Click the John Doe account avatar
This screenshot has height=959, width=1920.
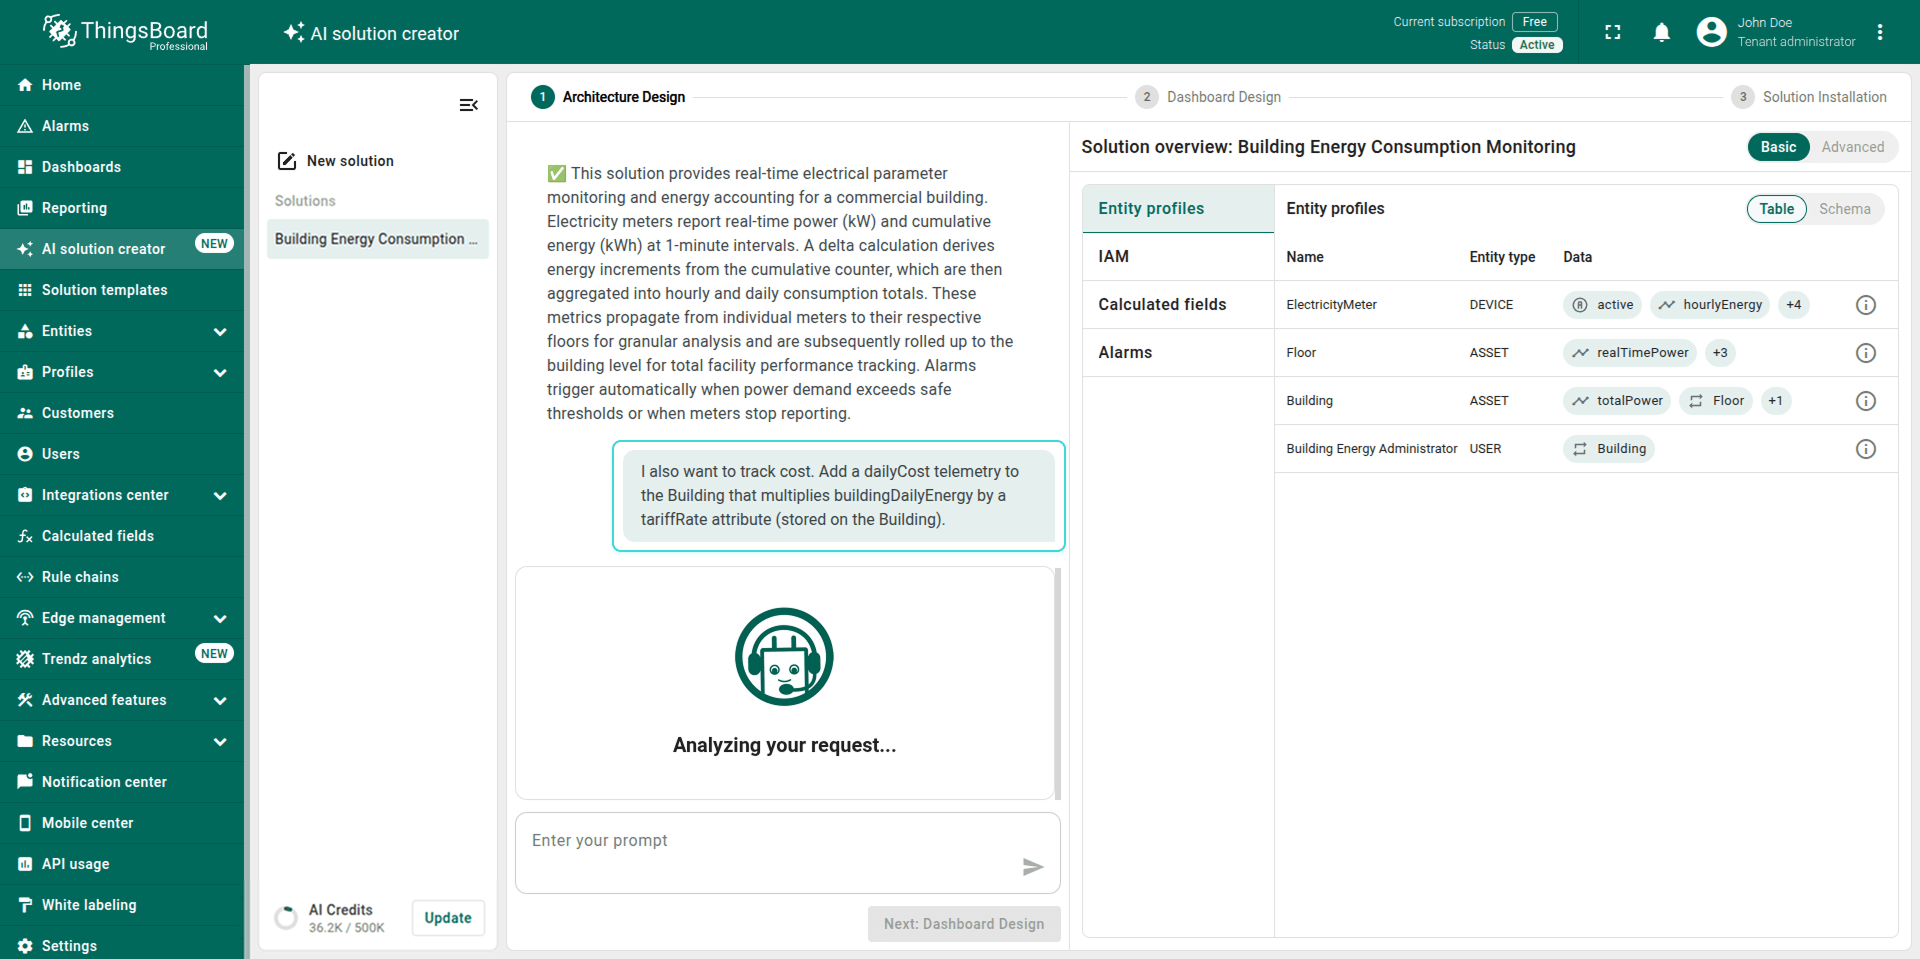click(1711, 33)
